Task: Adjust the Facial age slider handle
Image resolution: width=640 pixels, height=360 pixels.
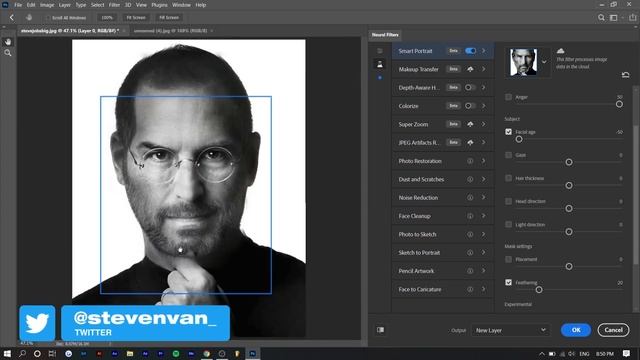Action: [519, 139]
